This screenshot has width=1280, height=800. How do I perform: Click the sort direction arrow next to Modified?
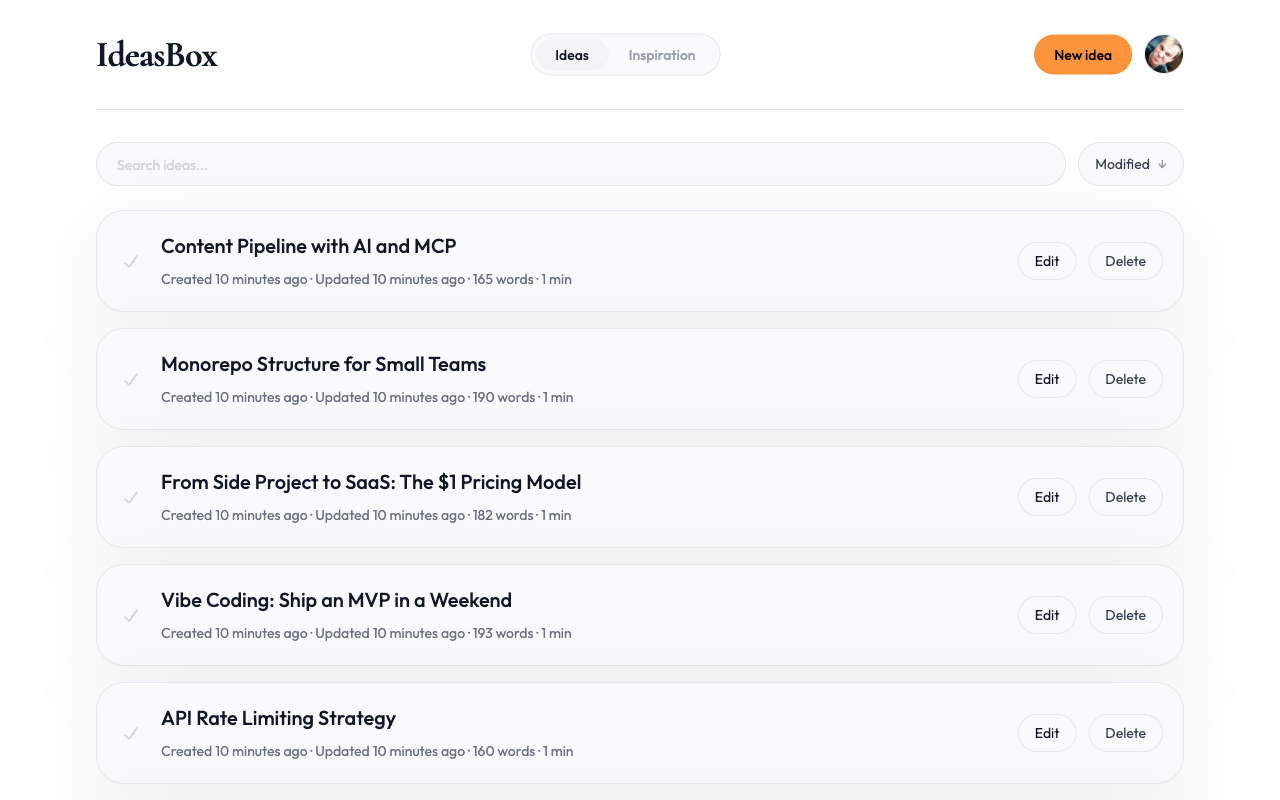[x=1162, y=164]
